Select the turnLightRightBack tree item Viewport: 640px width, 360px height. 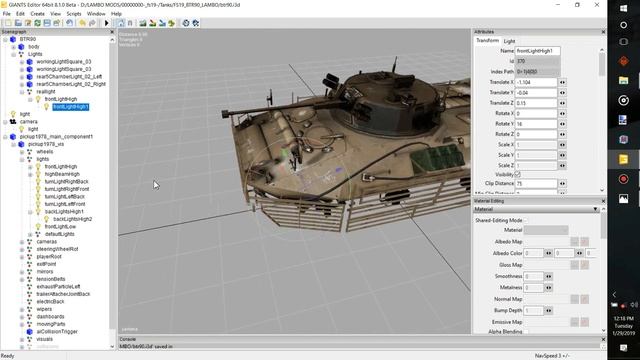(67, 182)
